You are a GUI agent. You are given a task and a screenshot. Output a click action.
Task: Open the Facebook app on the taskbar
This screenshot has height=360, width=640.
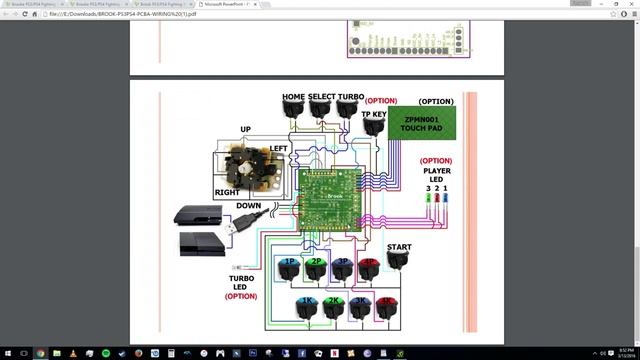pos(302,353)
